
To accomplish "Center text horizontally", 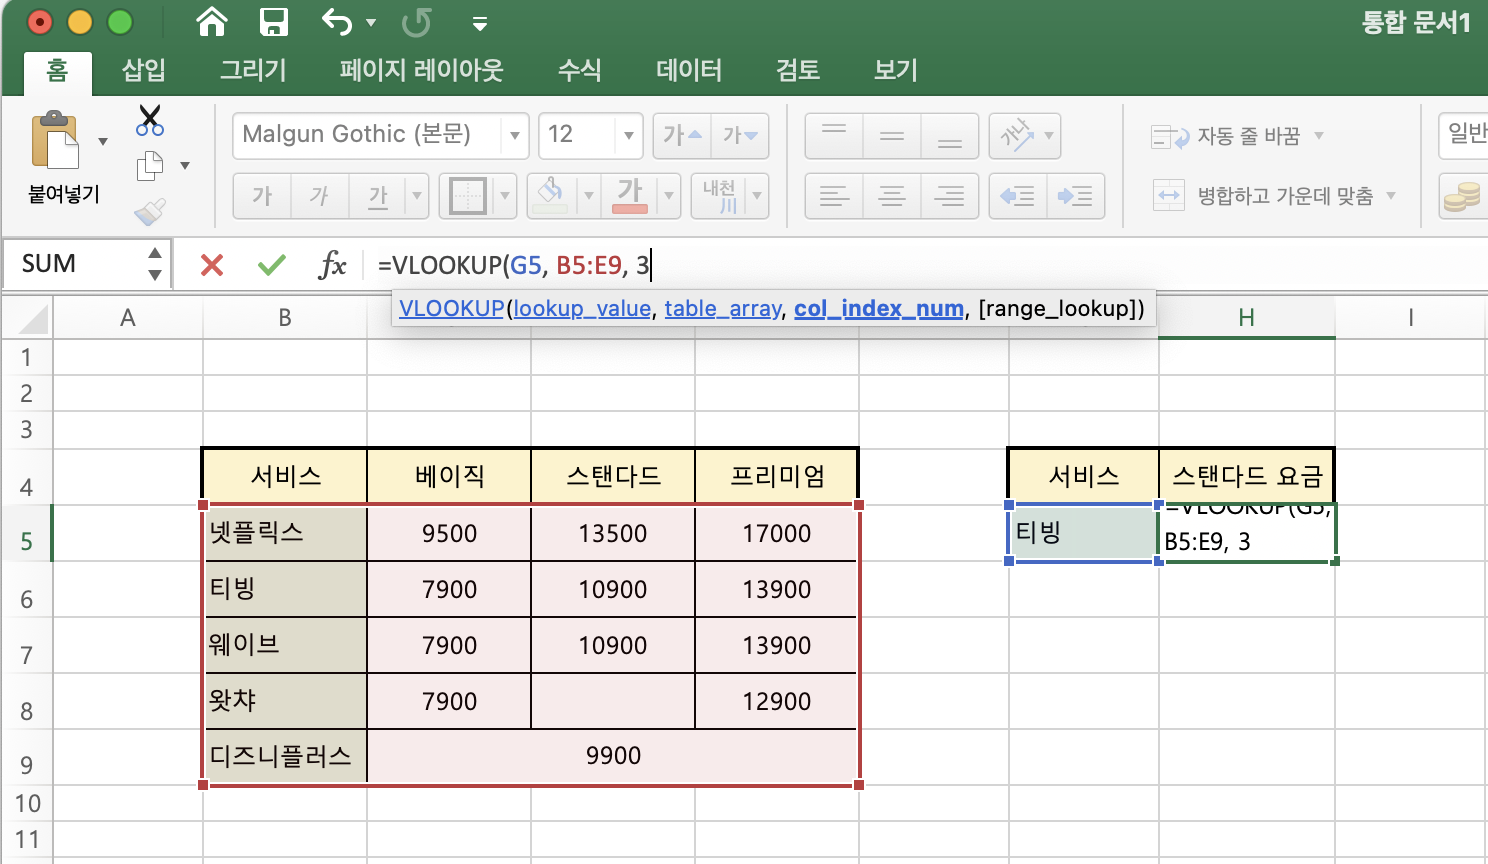I will [x=892, y=196].
